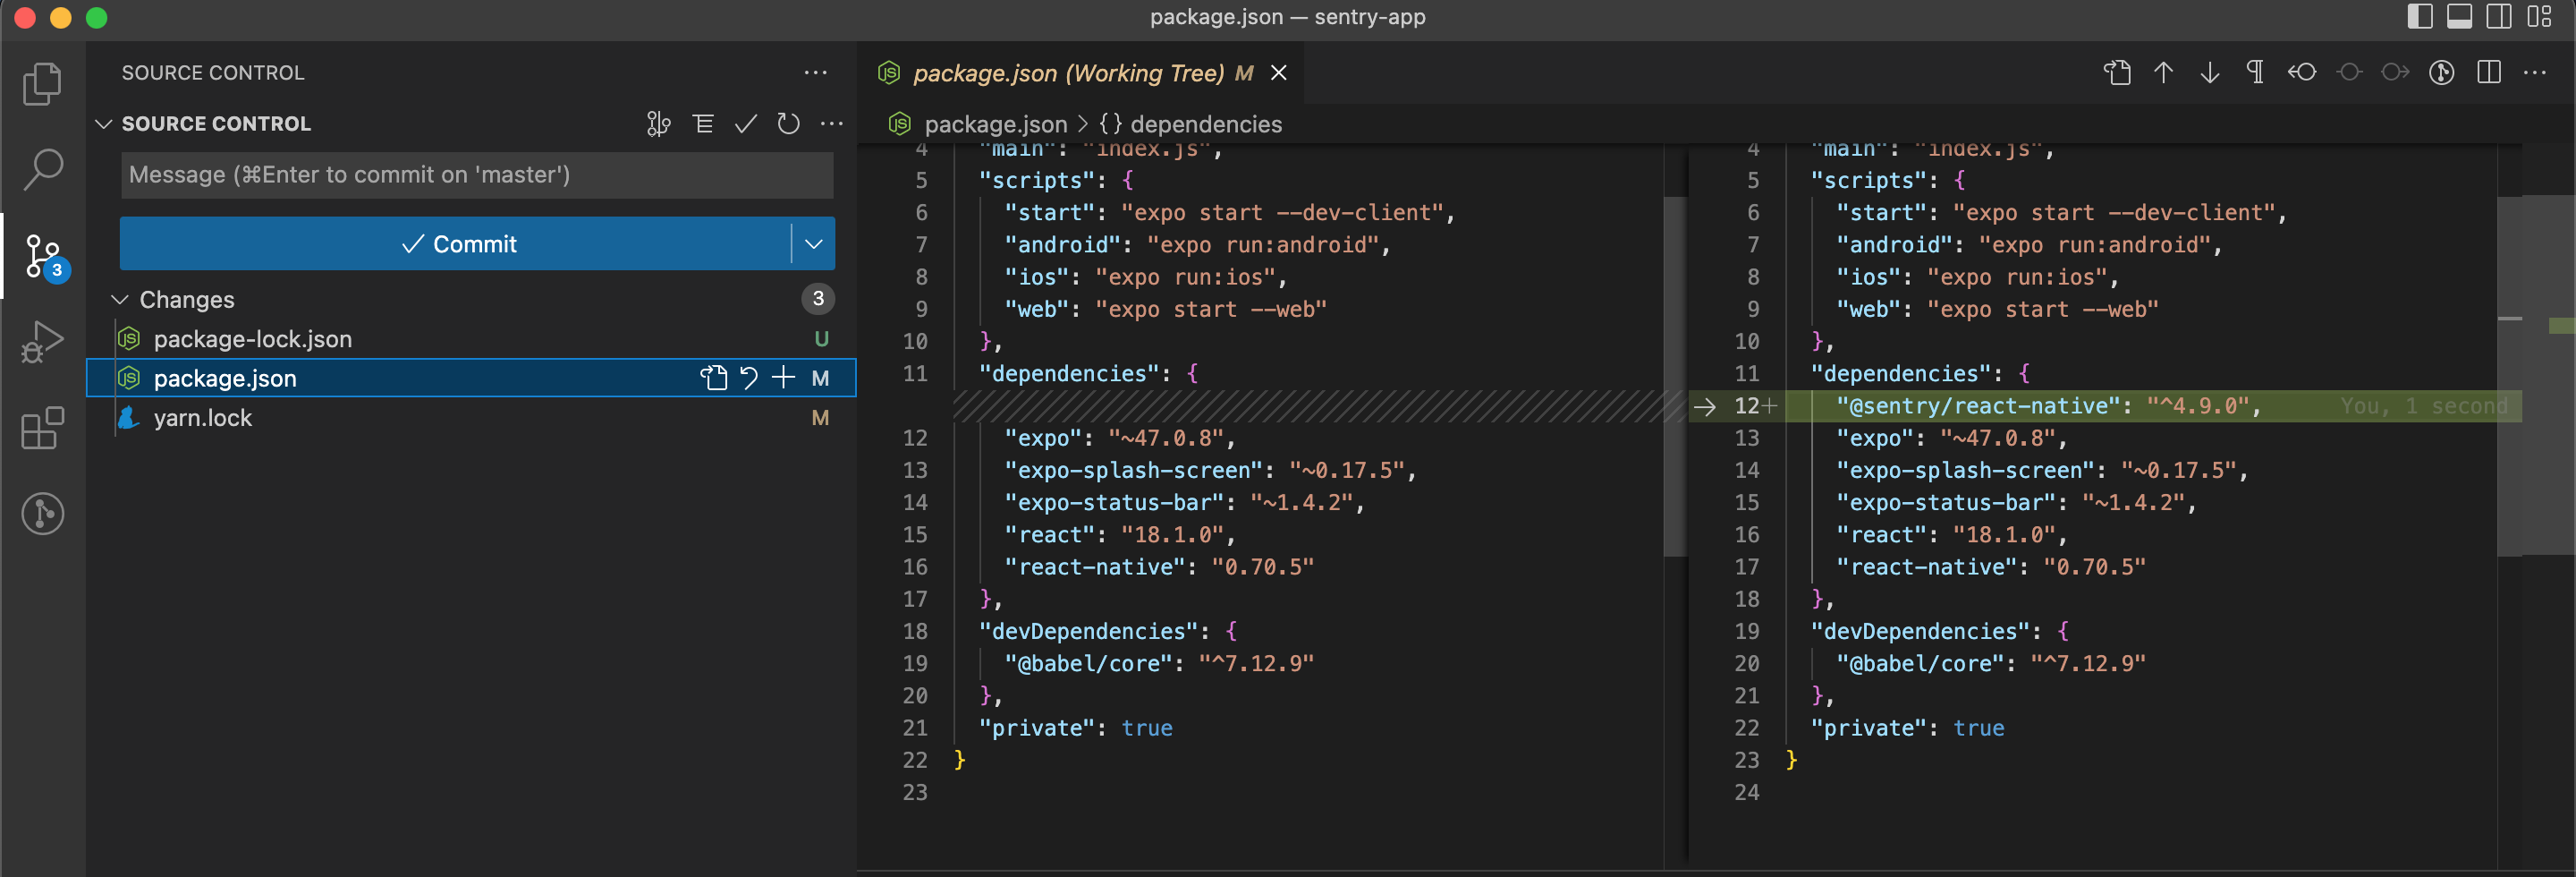Open the Extensions view
Viewport: 2576px width, 877px height.
42,428
